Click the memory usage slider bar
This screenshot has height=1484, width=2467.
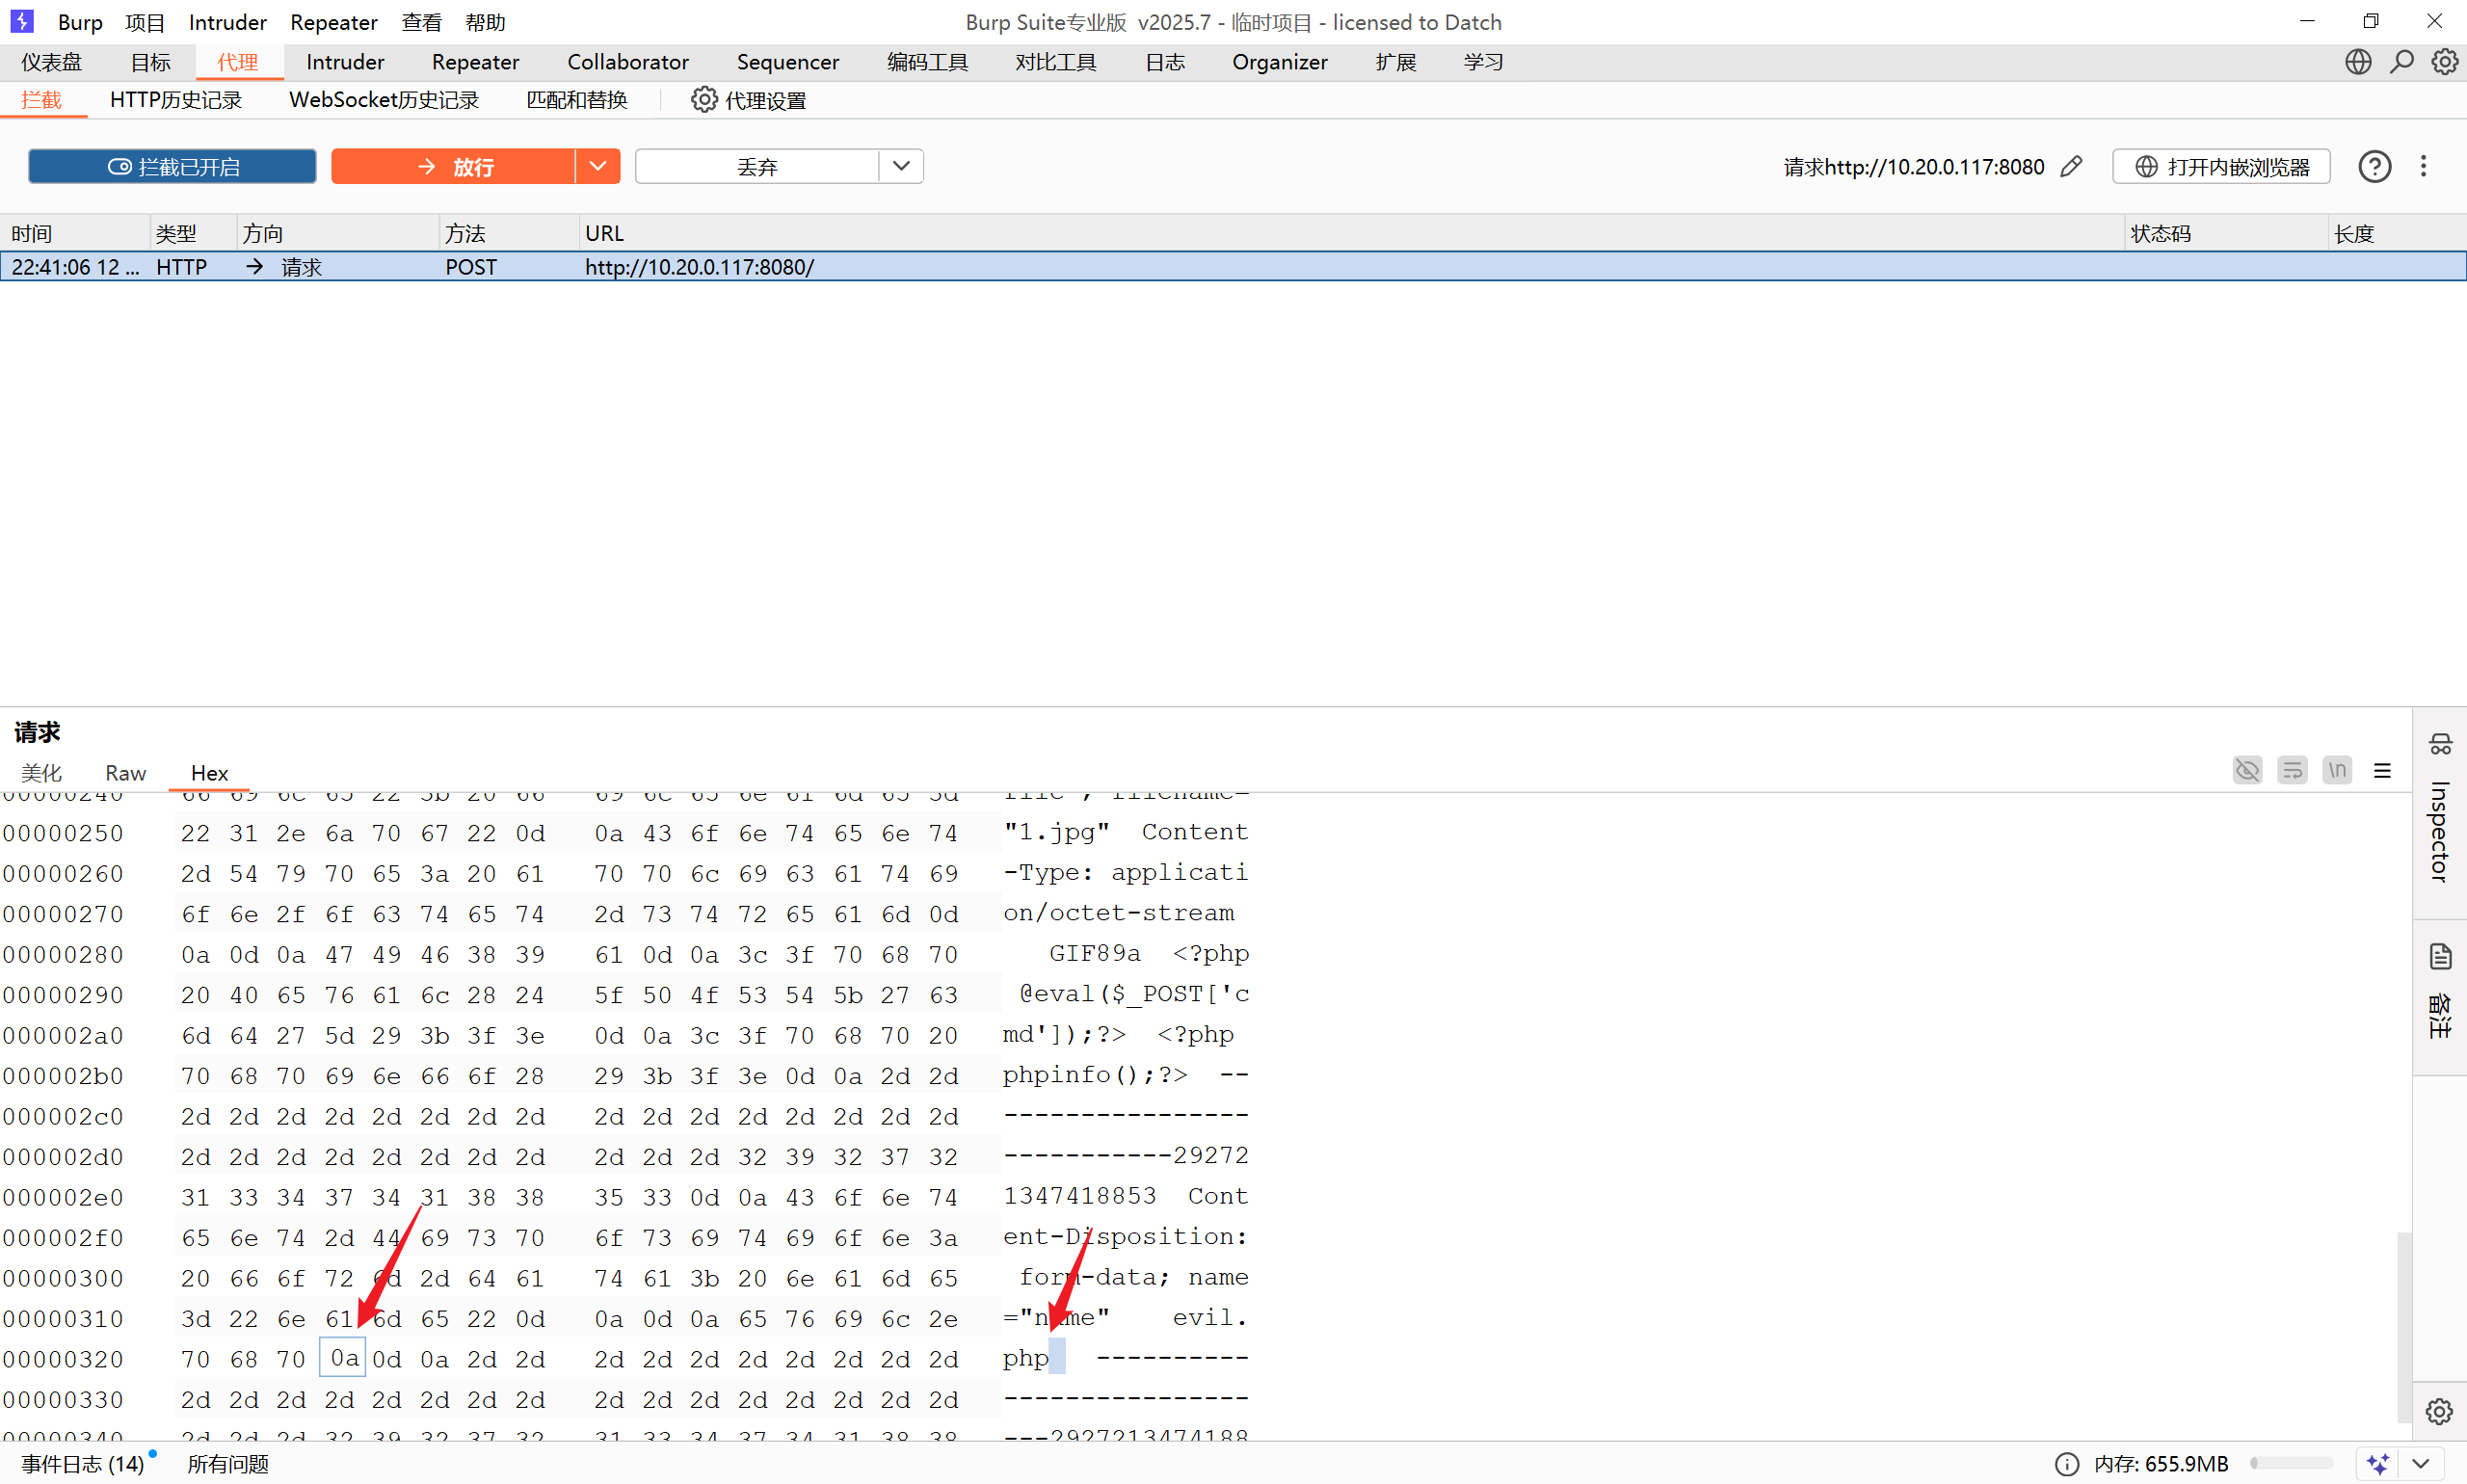(2291, 1464)
